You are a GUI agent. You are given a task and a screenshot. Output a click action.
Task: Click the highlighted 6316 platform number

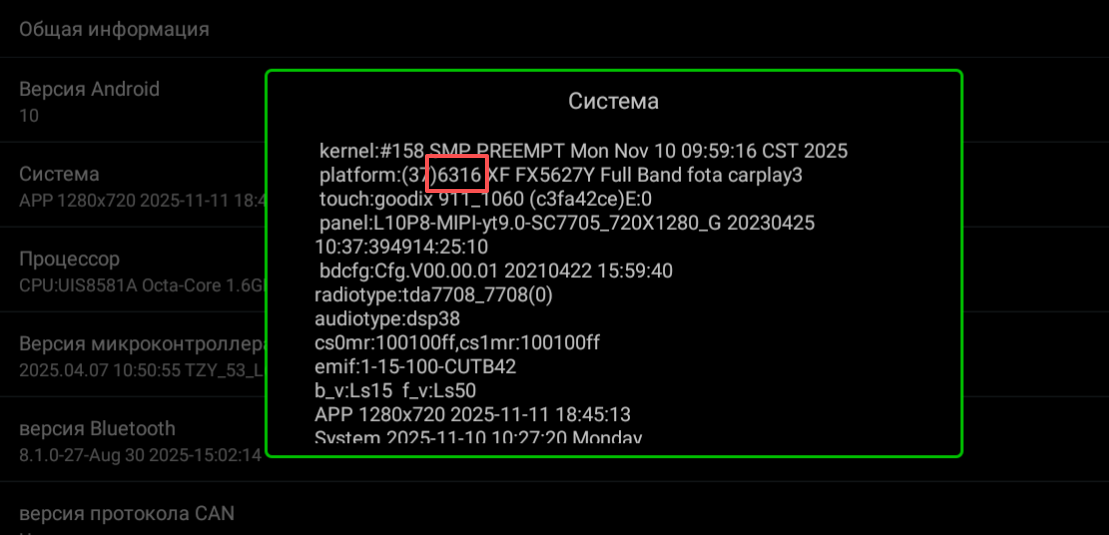point(457,174)
